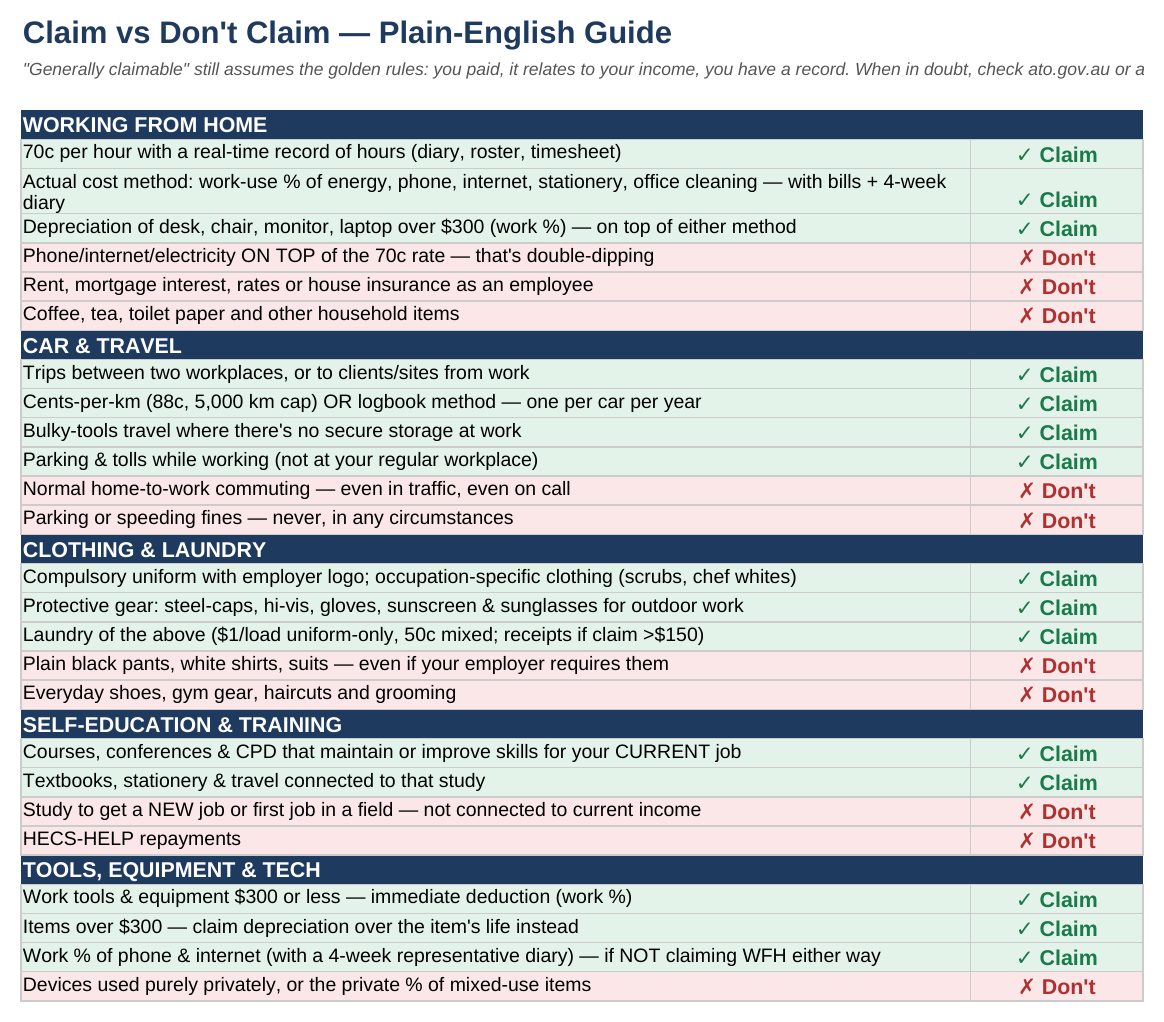Select the Don't cell beside double-dipping row

(1056, 258)
